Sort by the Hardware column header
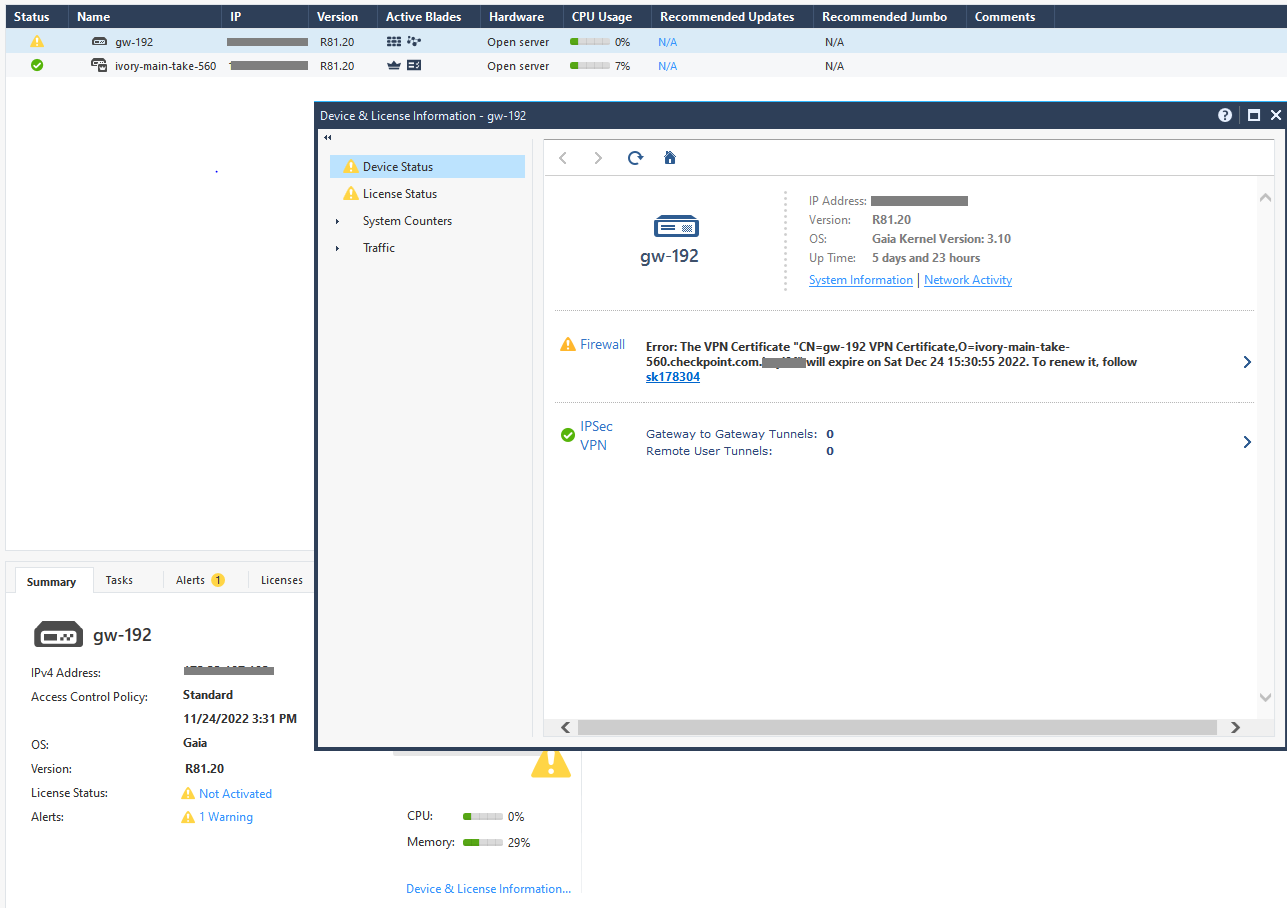This screenshot has height=908, width=1287. pyautogui.click(x=522, y=17)
